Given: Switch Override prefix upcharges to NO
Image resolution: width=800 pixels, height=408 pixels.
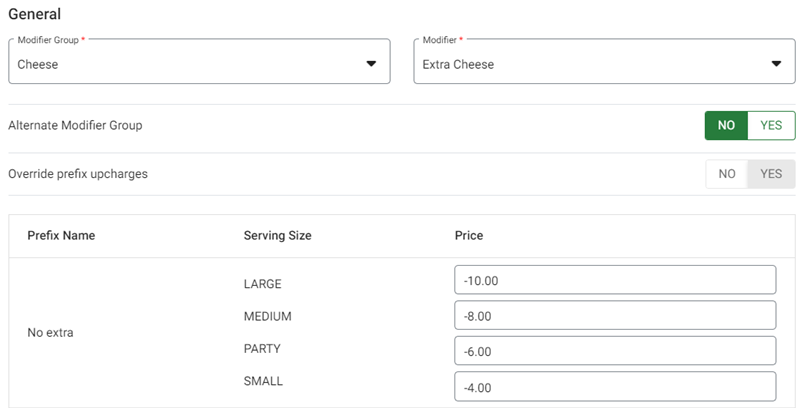Looking at the screenshot, I should (727, 174).
